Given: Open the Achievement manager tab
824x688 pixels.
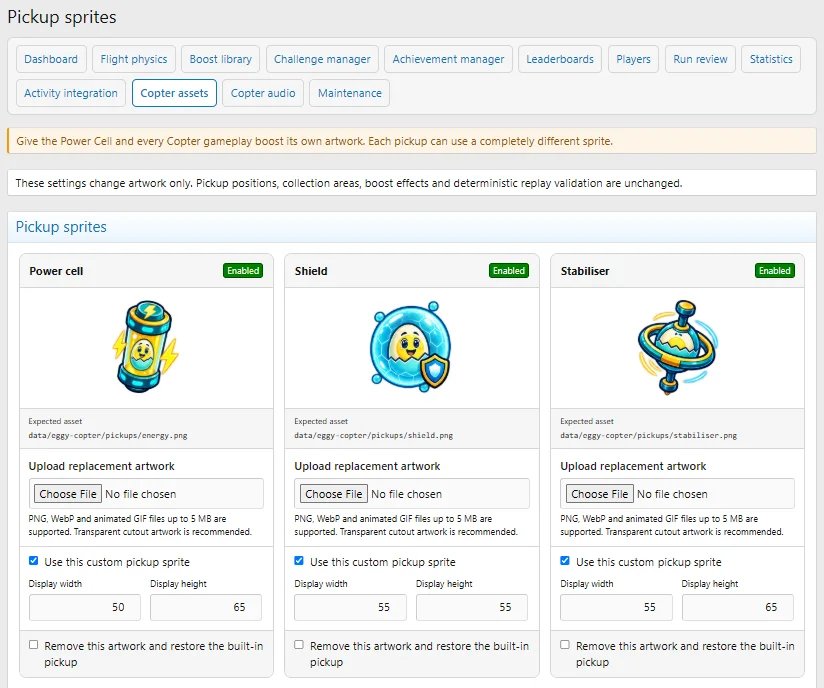Looking at the screenshot, I should (448, 59).
